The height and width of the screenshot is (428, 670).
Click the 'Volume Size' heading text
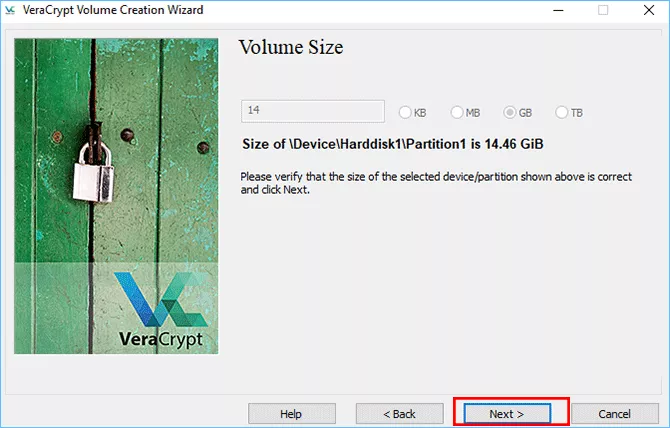291,47
